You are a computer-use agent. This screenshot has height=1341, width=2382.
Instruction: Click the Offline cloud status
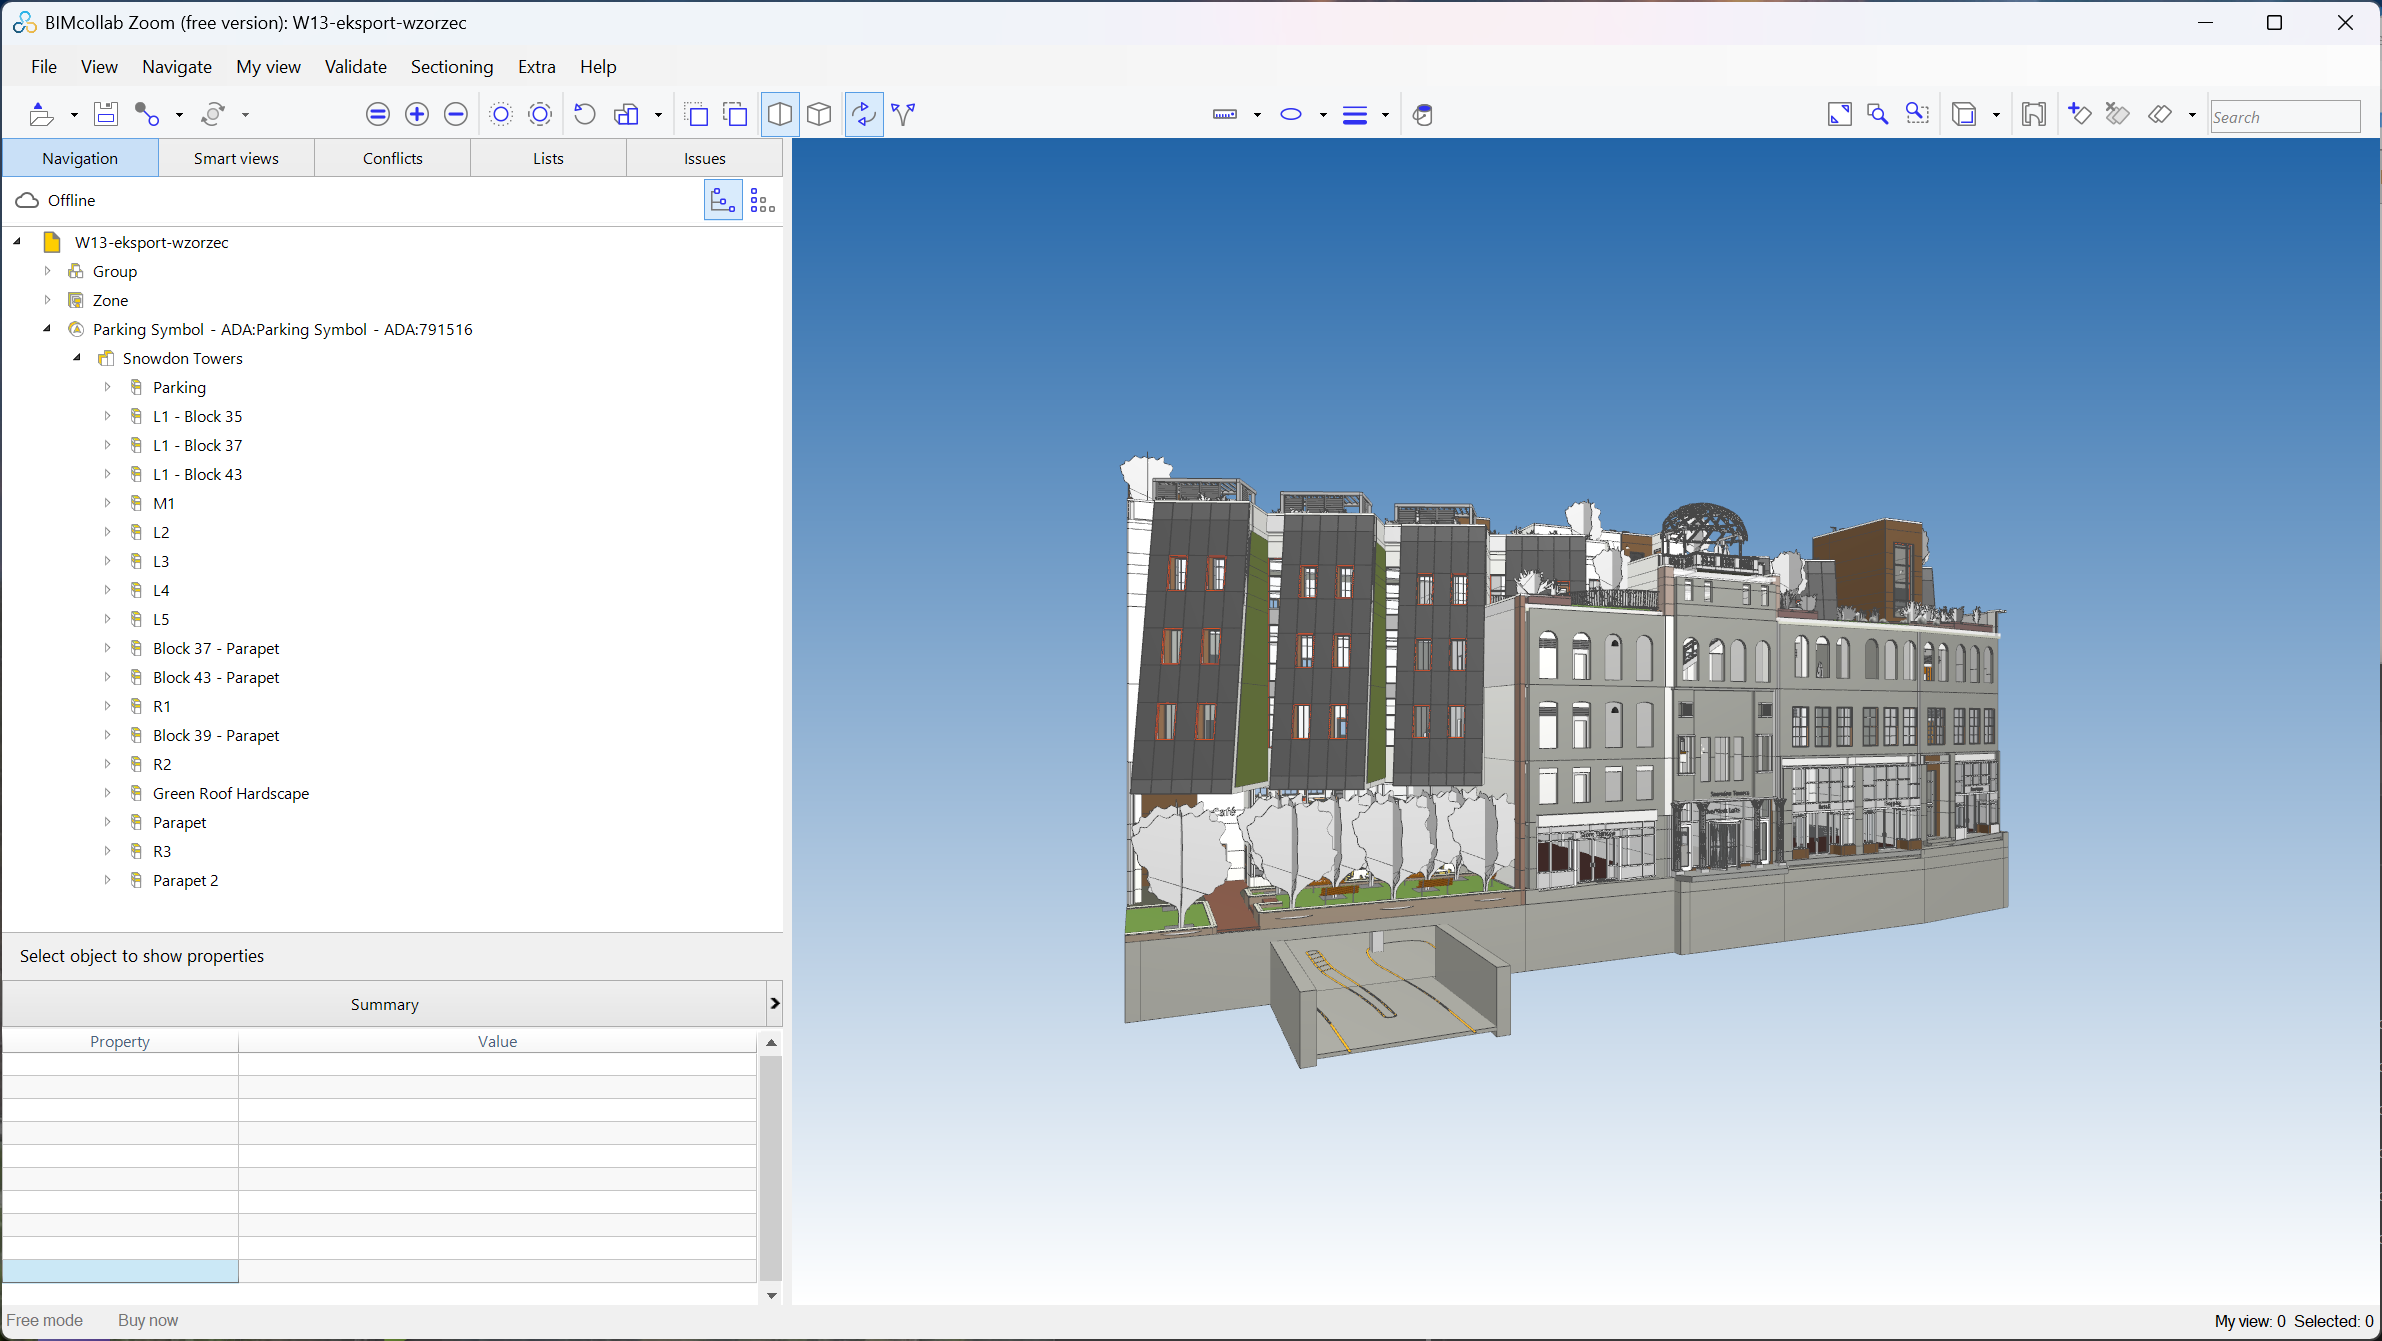[x=56, y=200]
